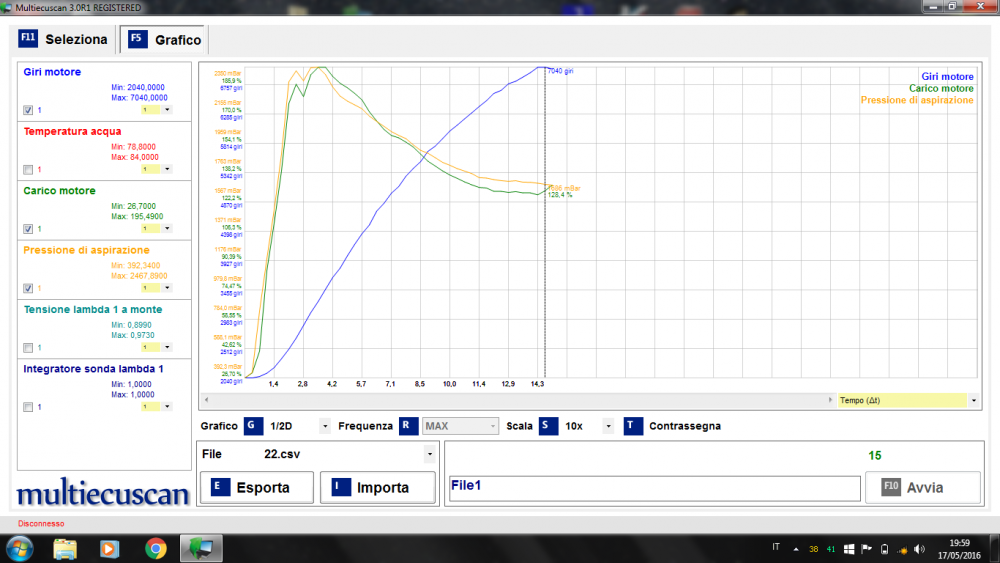The width and height of the screenshot is (1000, 563).
Task: Open the File 22.csv dropdown
Action: click(429, 454)
